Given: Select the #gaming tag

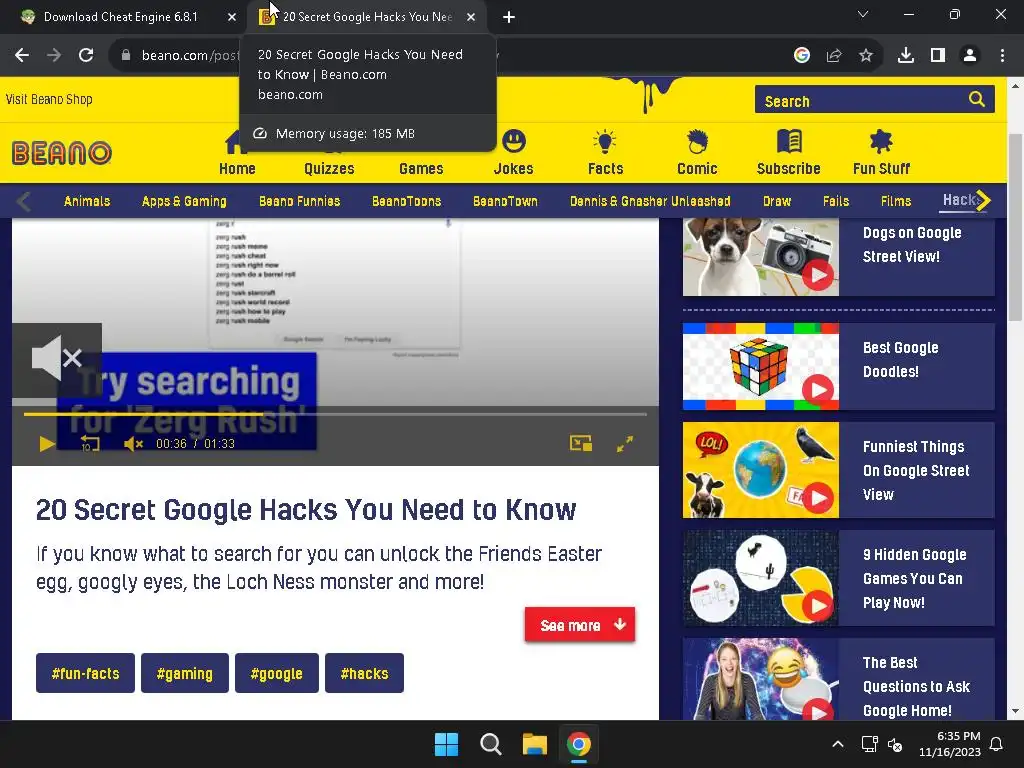Looking at the screenshot, I should [185, 673].
